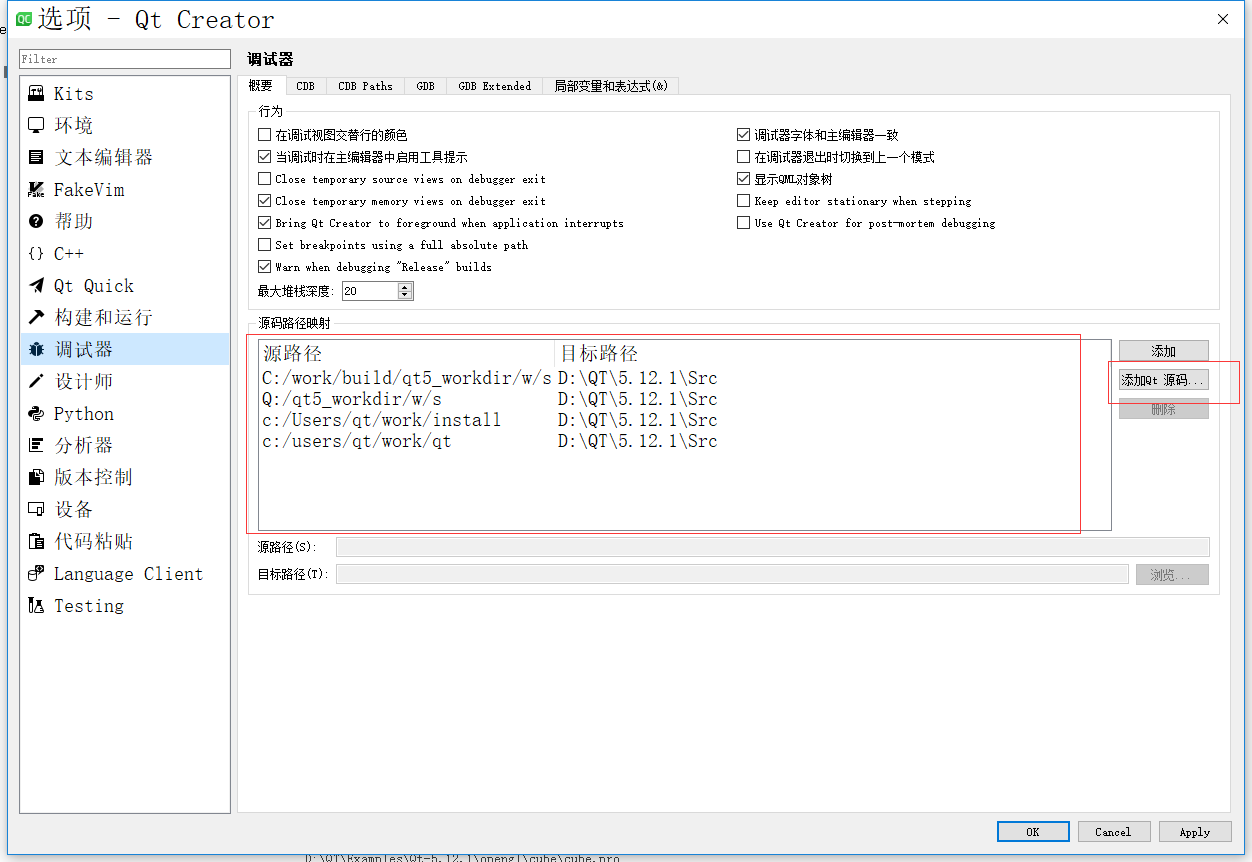Enable Set breakpoints using full absolute path
The image size is (1252, 862).
pos(265,245)
